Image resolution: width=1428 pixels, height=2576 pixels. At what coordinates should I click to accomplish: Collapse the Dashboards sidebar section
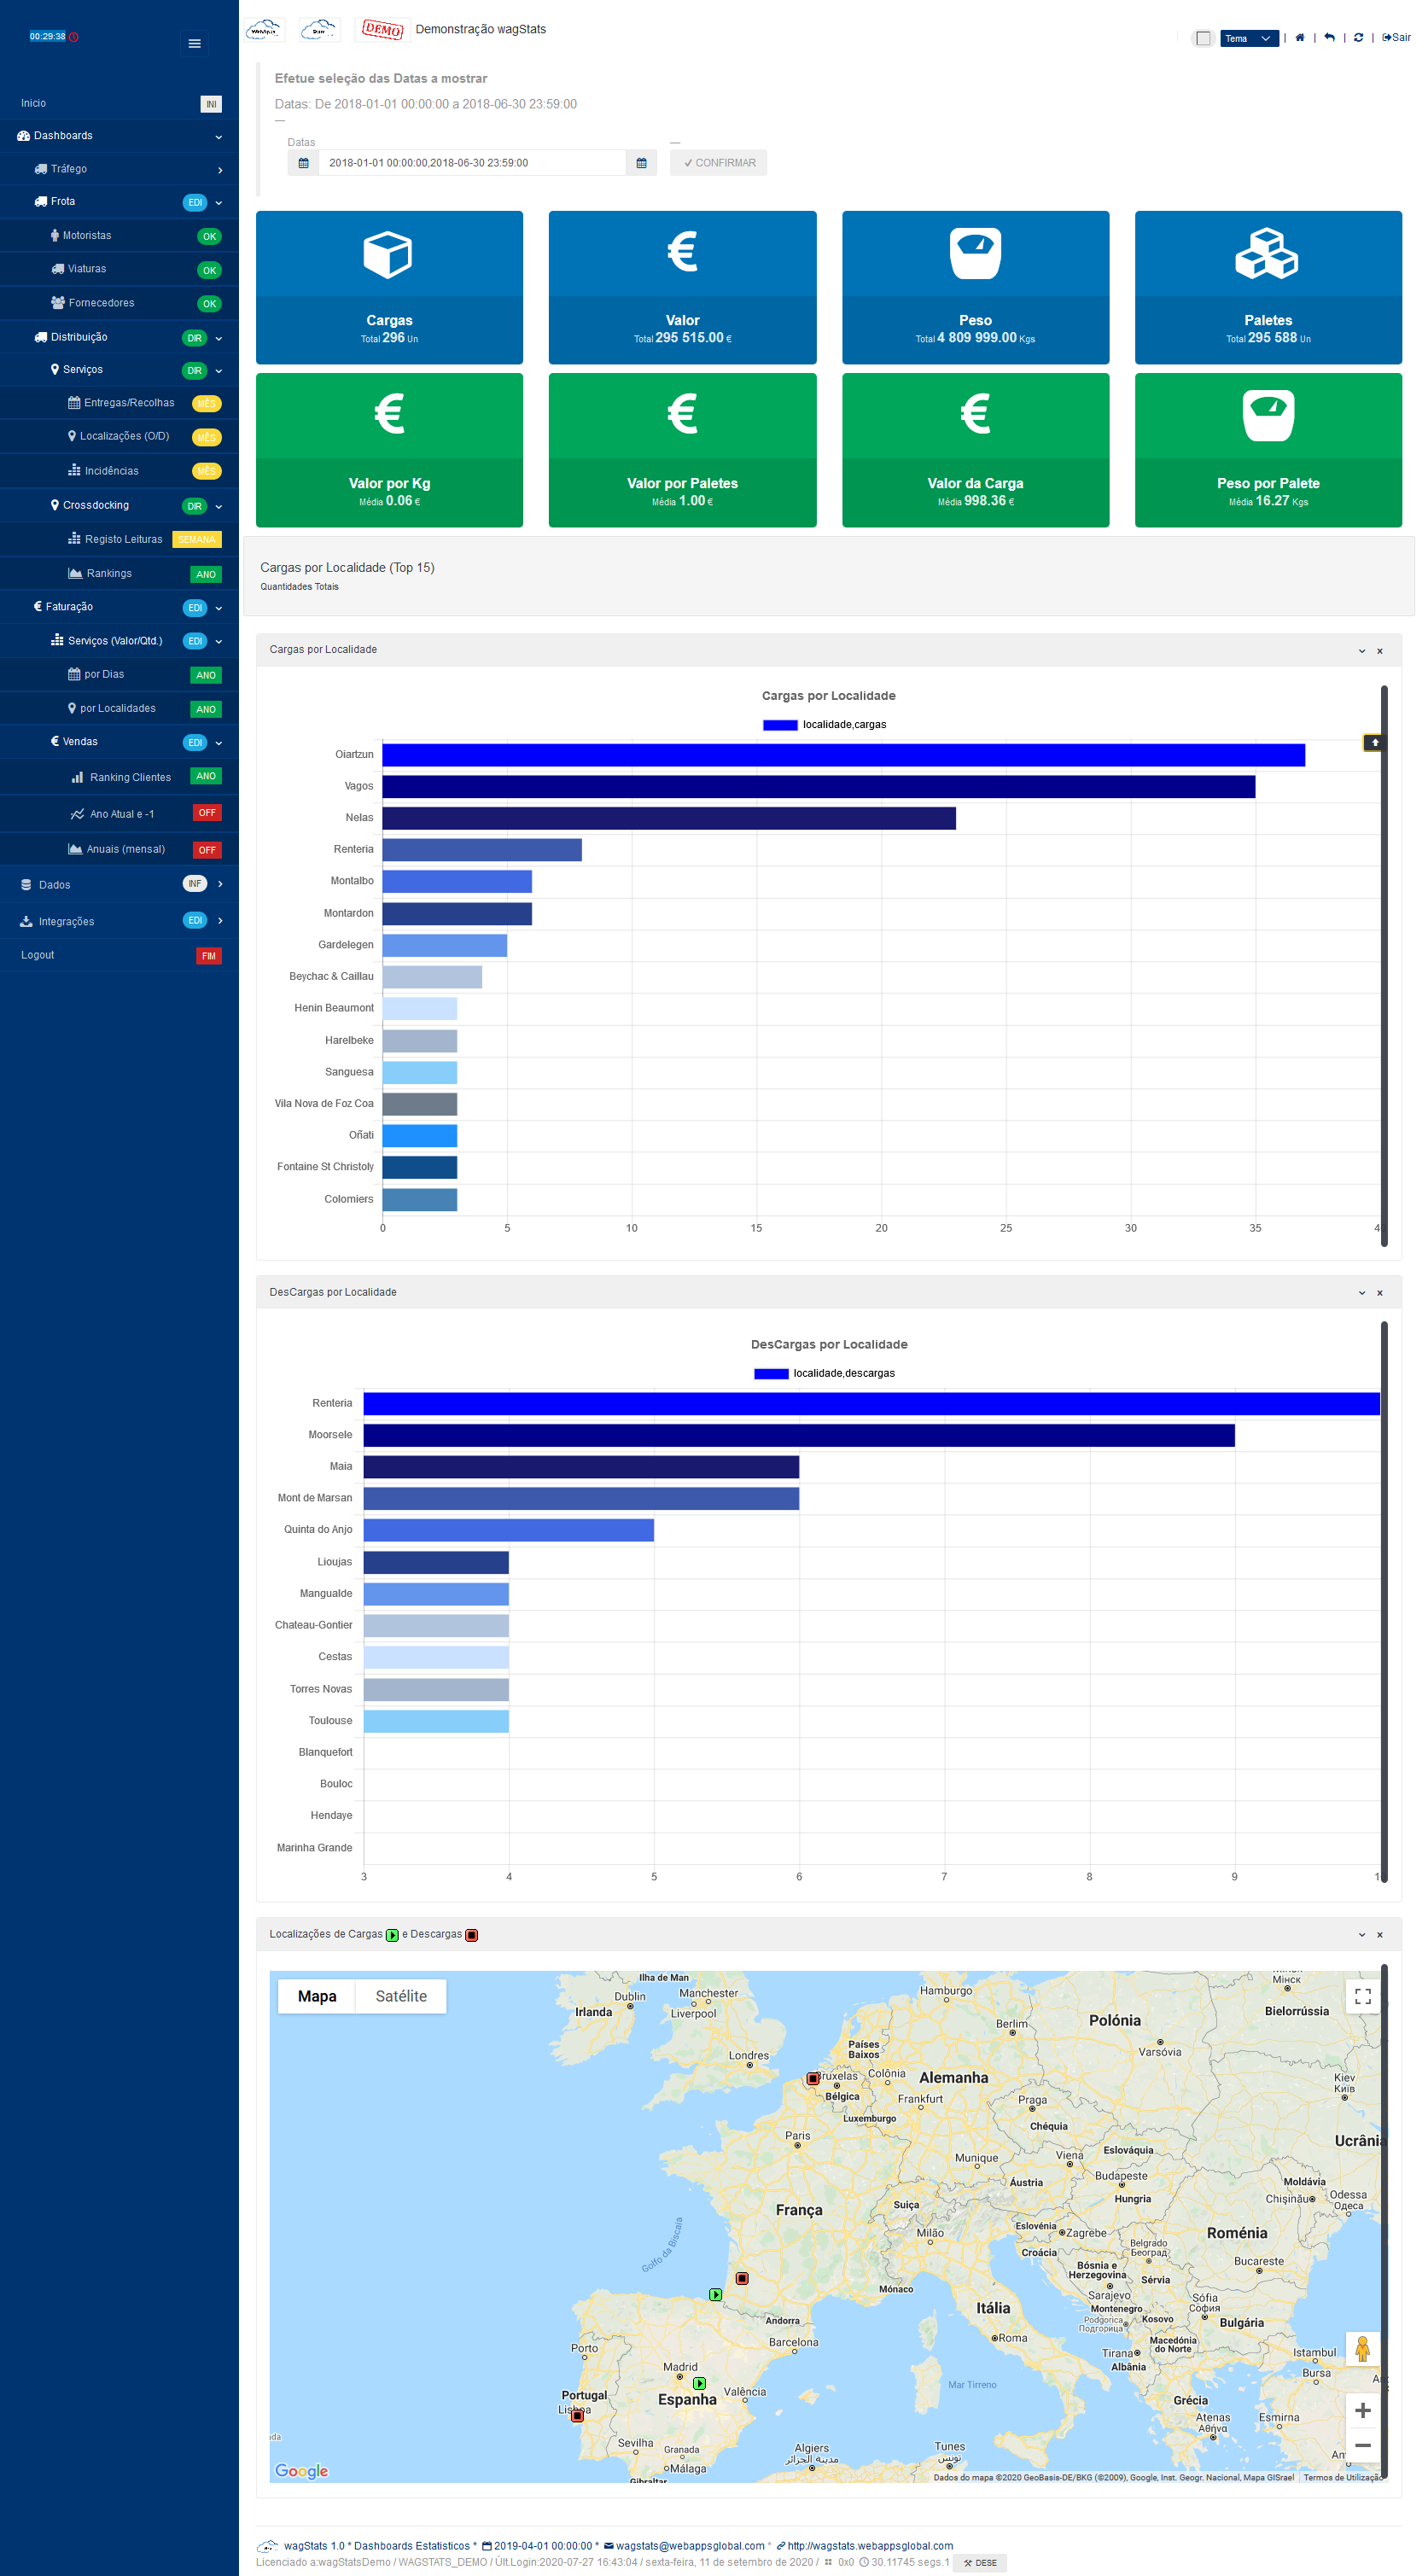point(119,136)
